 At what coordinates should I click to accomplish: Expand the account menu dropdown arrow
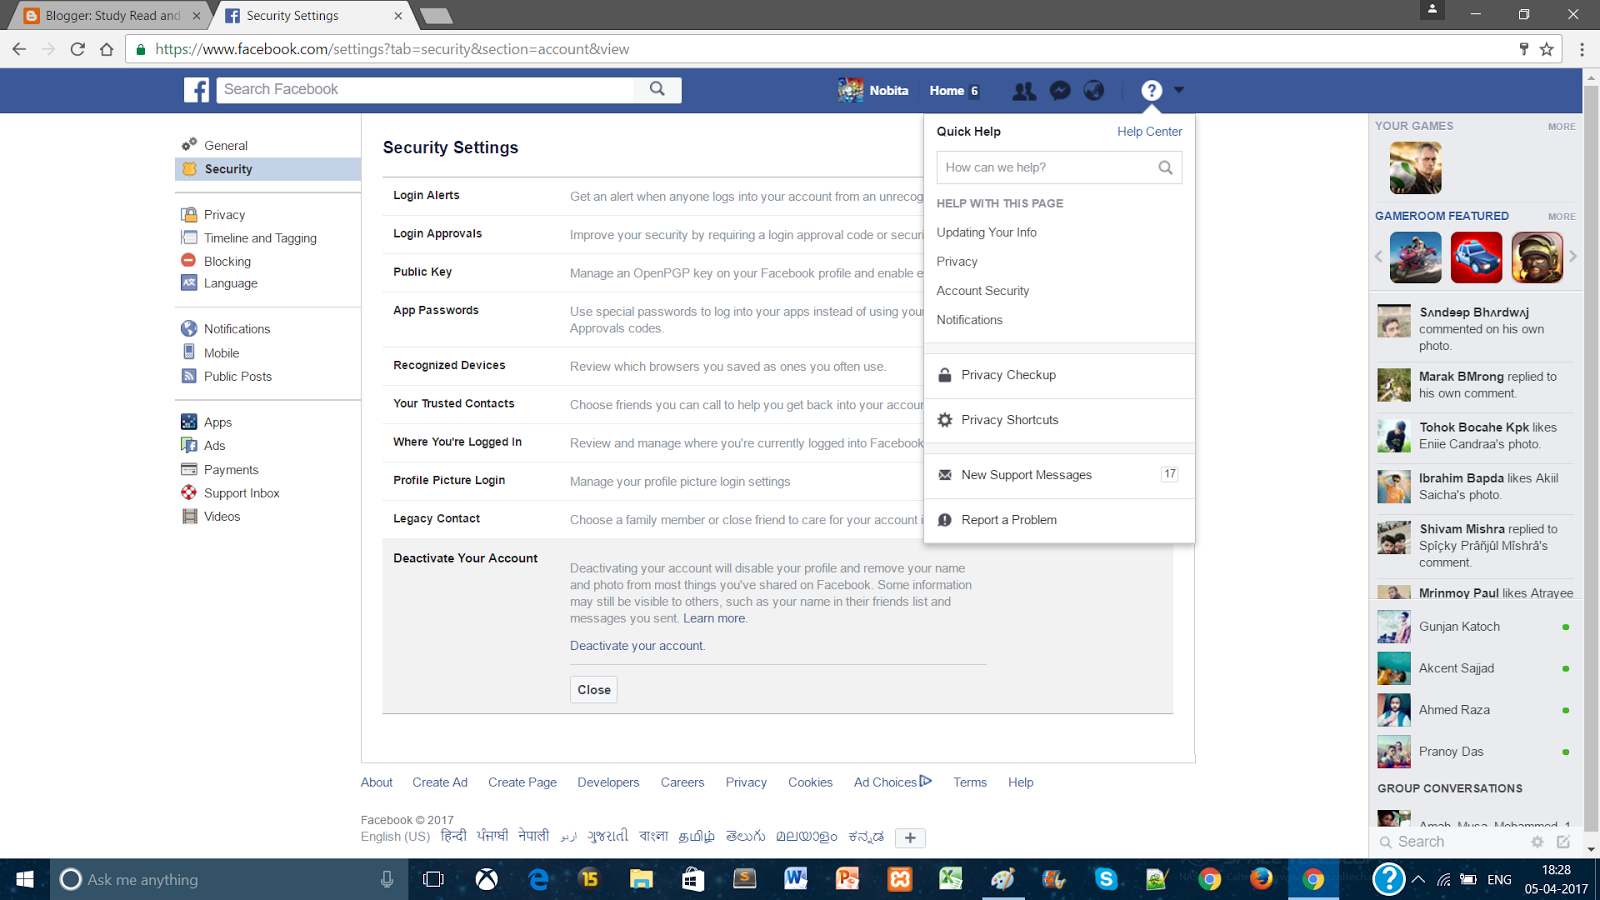point(1179,90)
